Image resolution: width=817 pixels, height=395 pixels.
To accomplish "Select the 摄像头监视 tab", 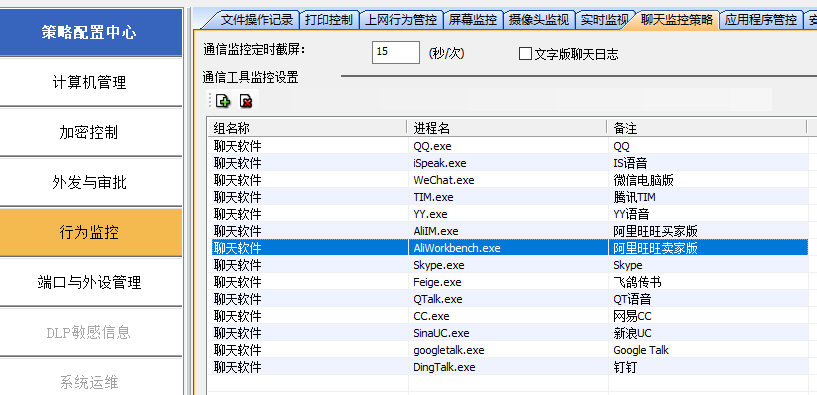I will [x=539, y=20].
